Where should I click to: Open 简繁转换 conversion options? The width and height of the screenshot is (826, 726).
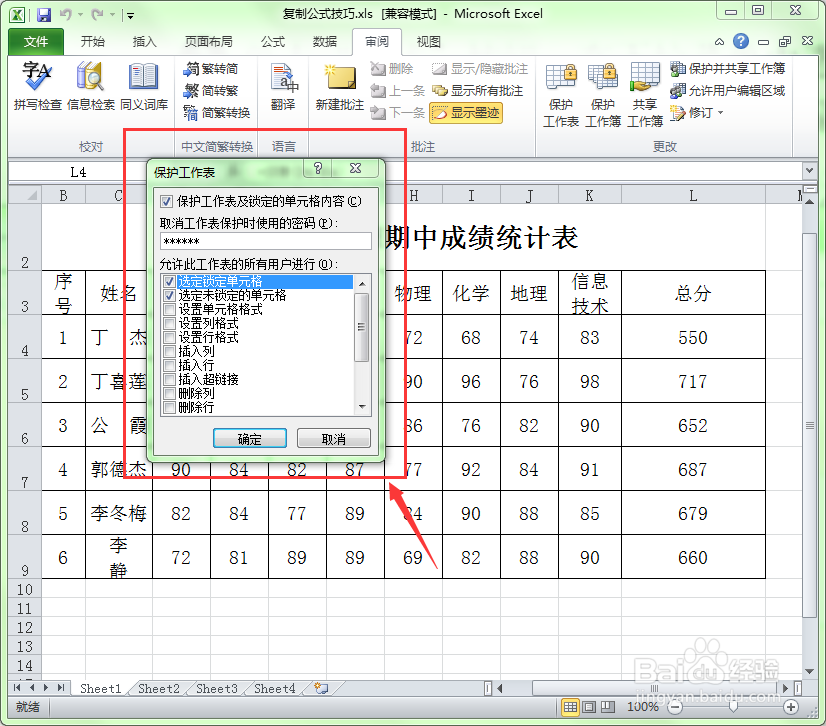217,112
